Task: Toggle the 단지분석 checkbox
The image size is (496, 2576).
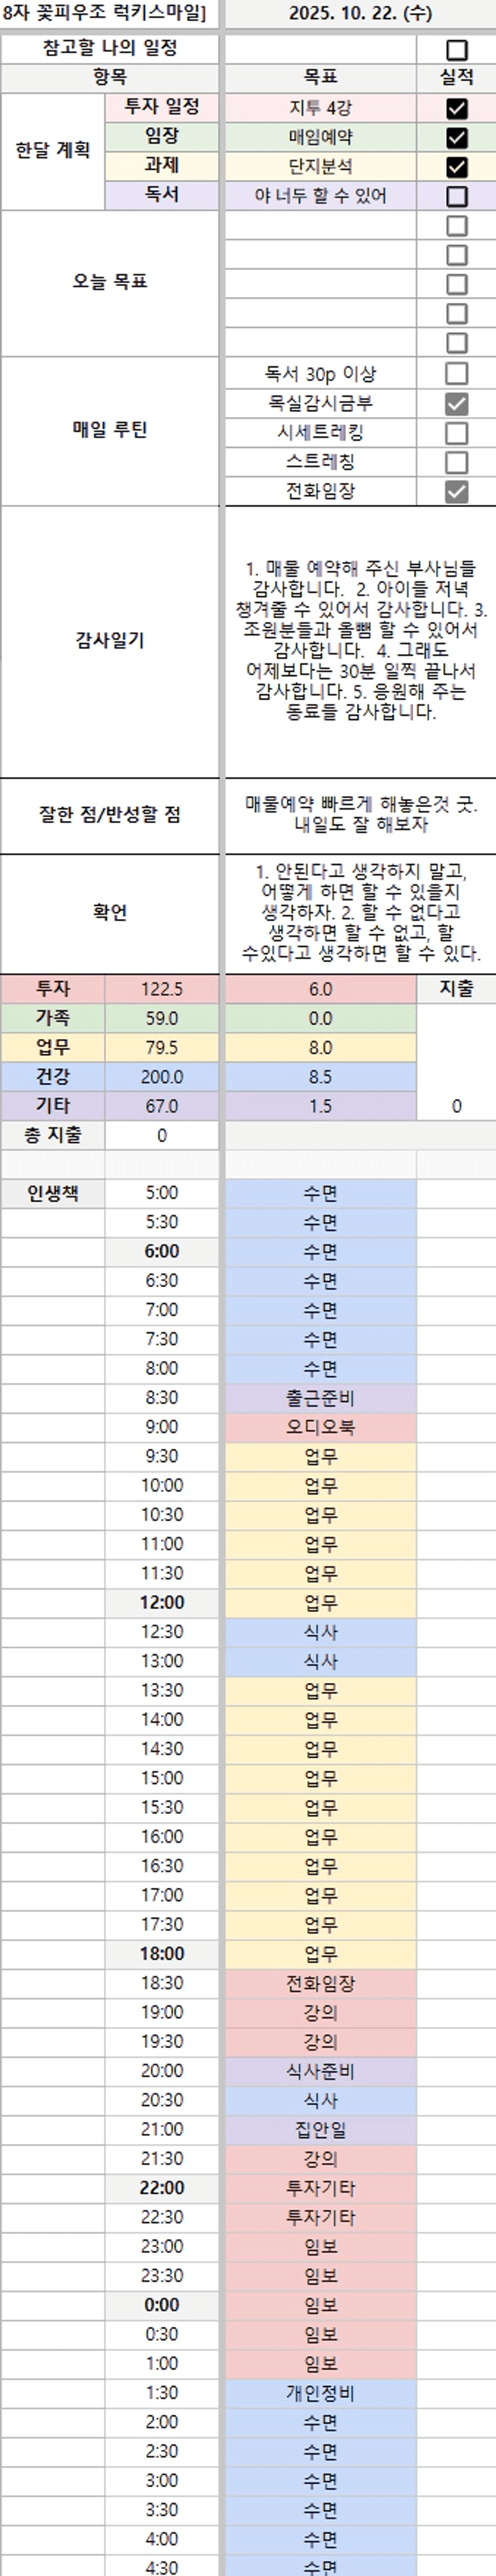Action: coord(456,166)
